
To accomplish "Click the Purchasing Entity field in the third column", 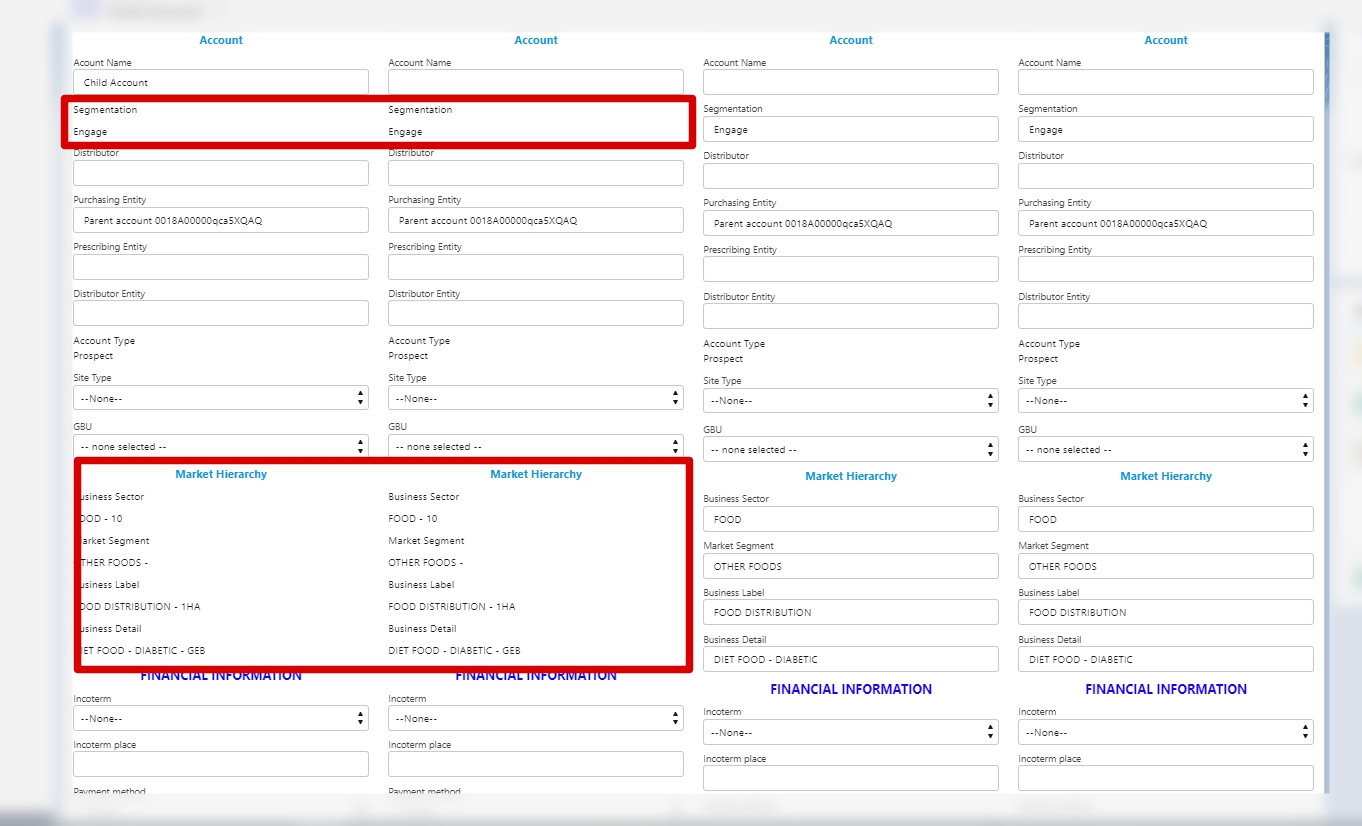I will (x=851, y=223).
